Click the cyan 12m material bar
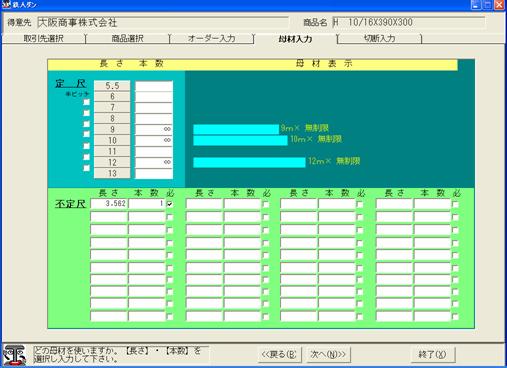The height and width of the screenshot is (368, 507). [x=249, y=162]
